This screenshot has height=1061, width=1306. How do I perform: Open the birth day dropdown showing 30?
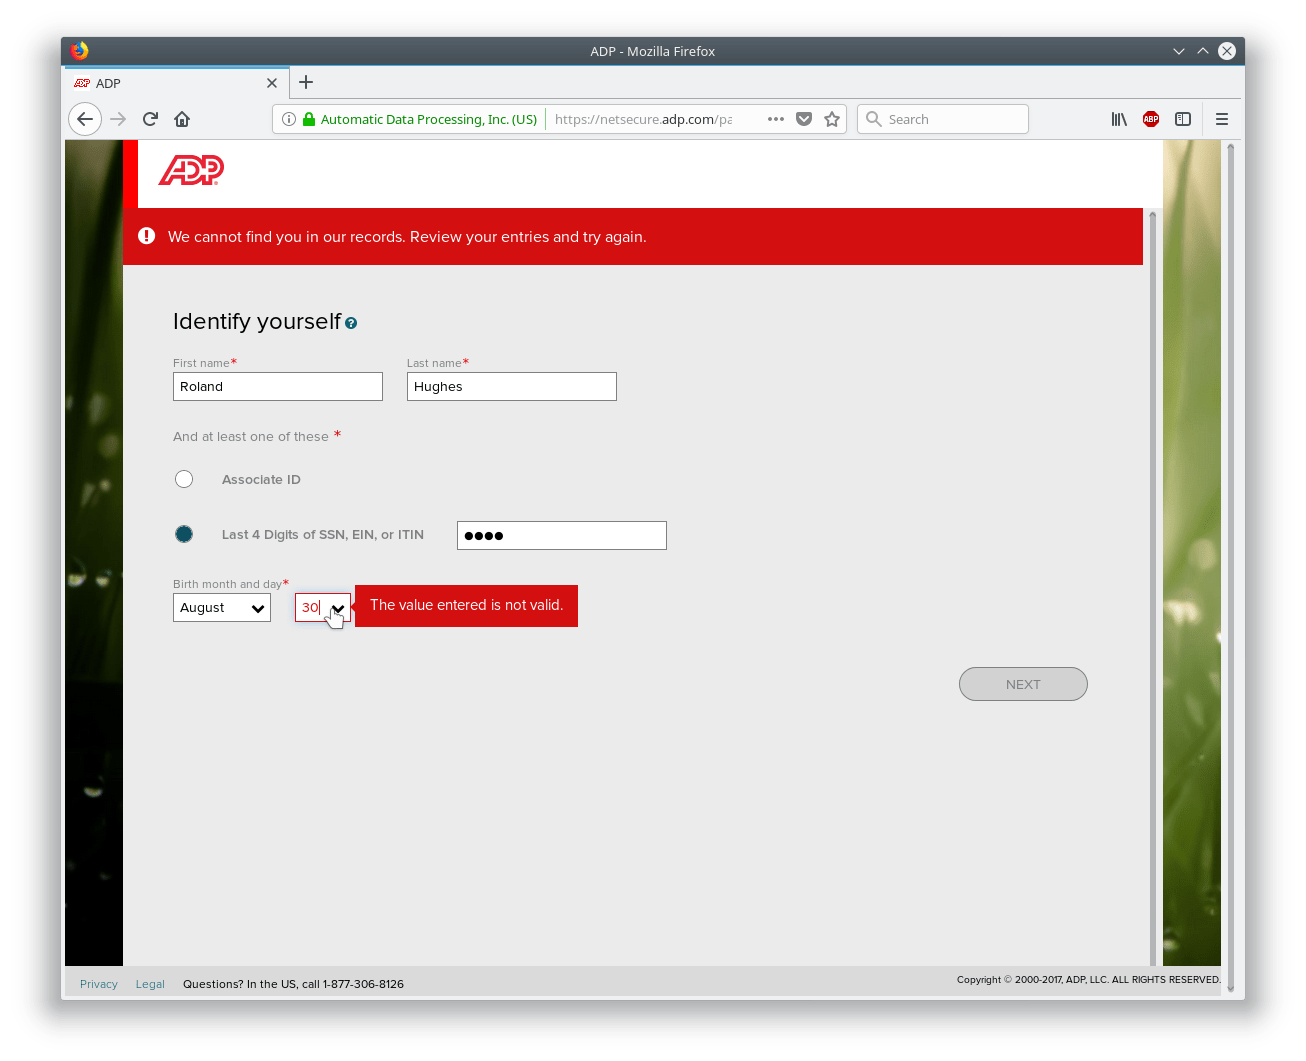point(322,606)
